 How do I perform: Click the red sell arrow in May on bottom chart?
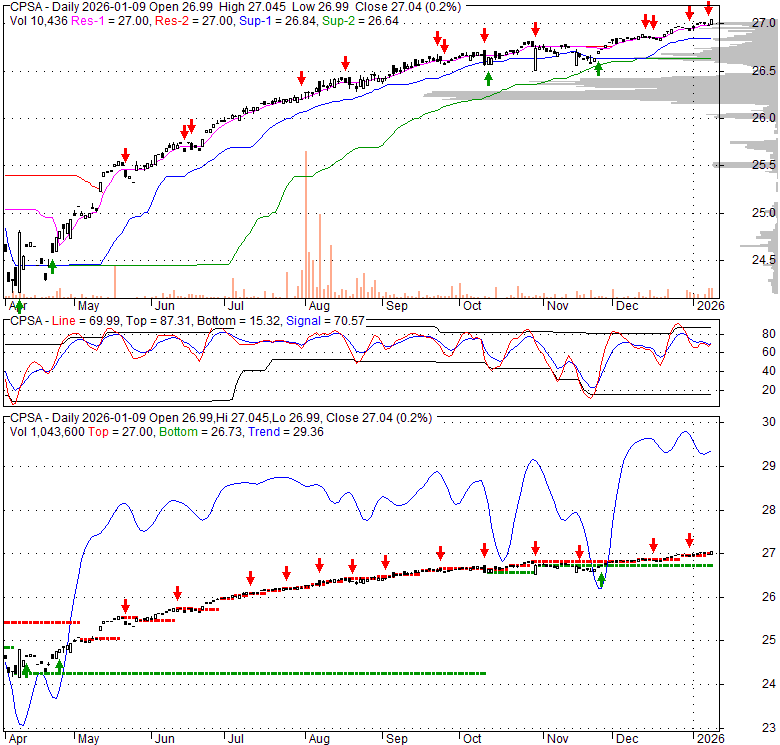tap(125, 606)
